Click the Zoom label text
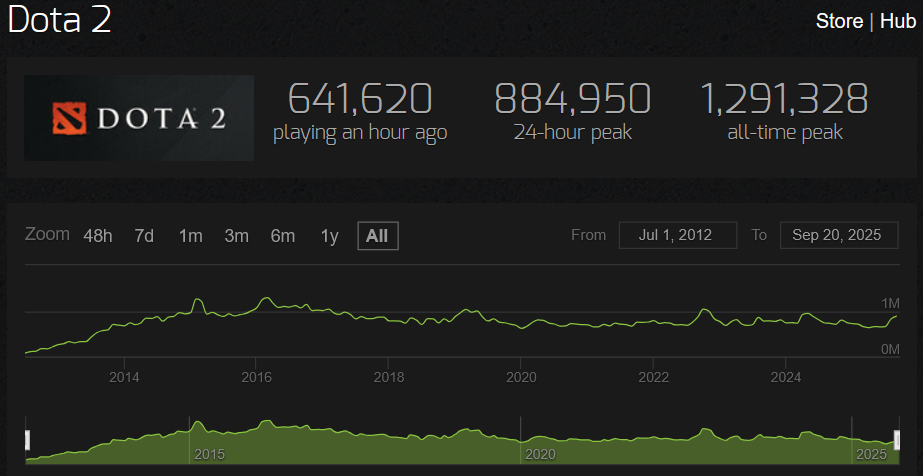 47,234
